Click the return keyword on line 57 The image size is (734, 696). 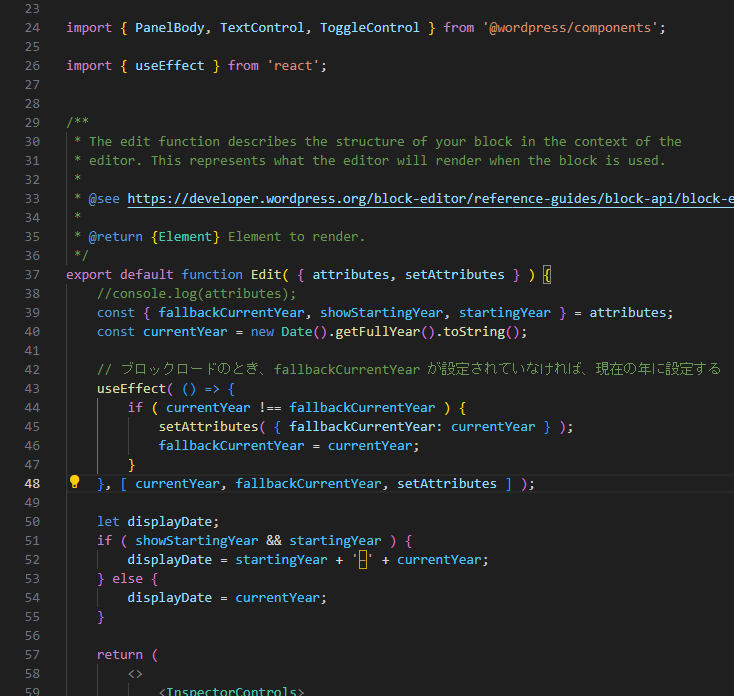[x=120, y=654]
